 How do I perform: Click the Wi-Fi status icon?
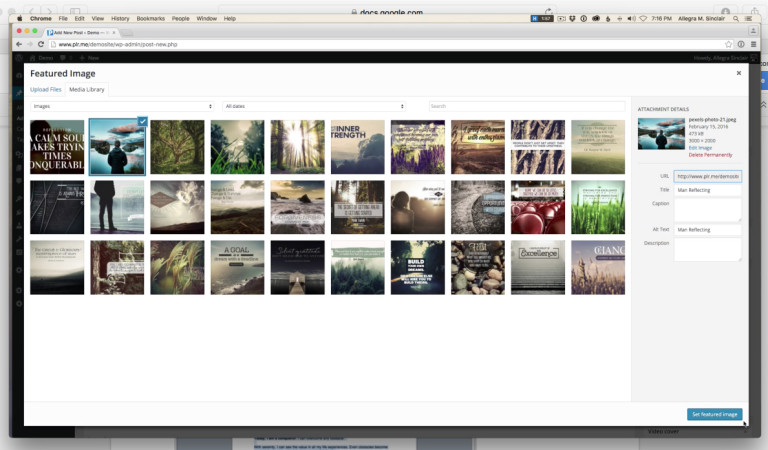point(643,19)
